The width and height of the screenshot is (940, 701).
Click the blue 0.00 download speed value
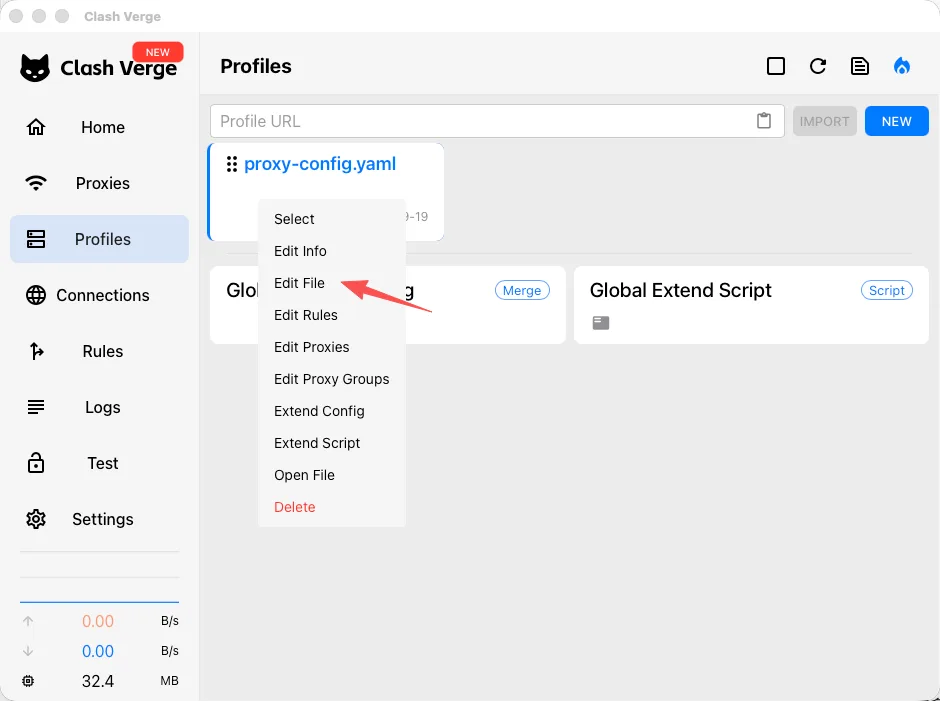98,651
